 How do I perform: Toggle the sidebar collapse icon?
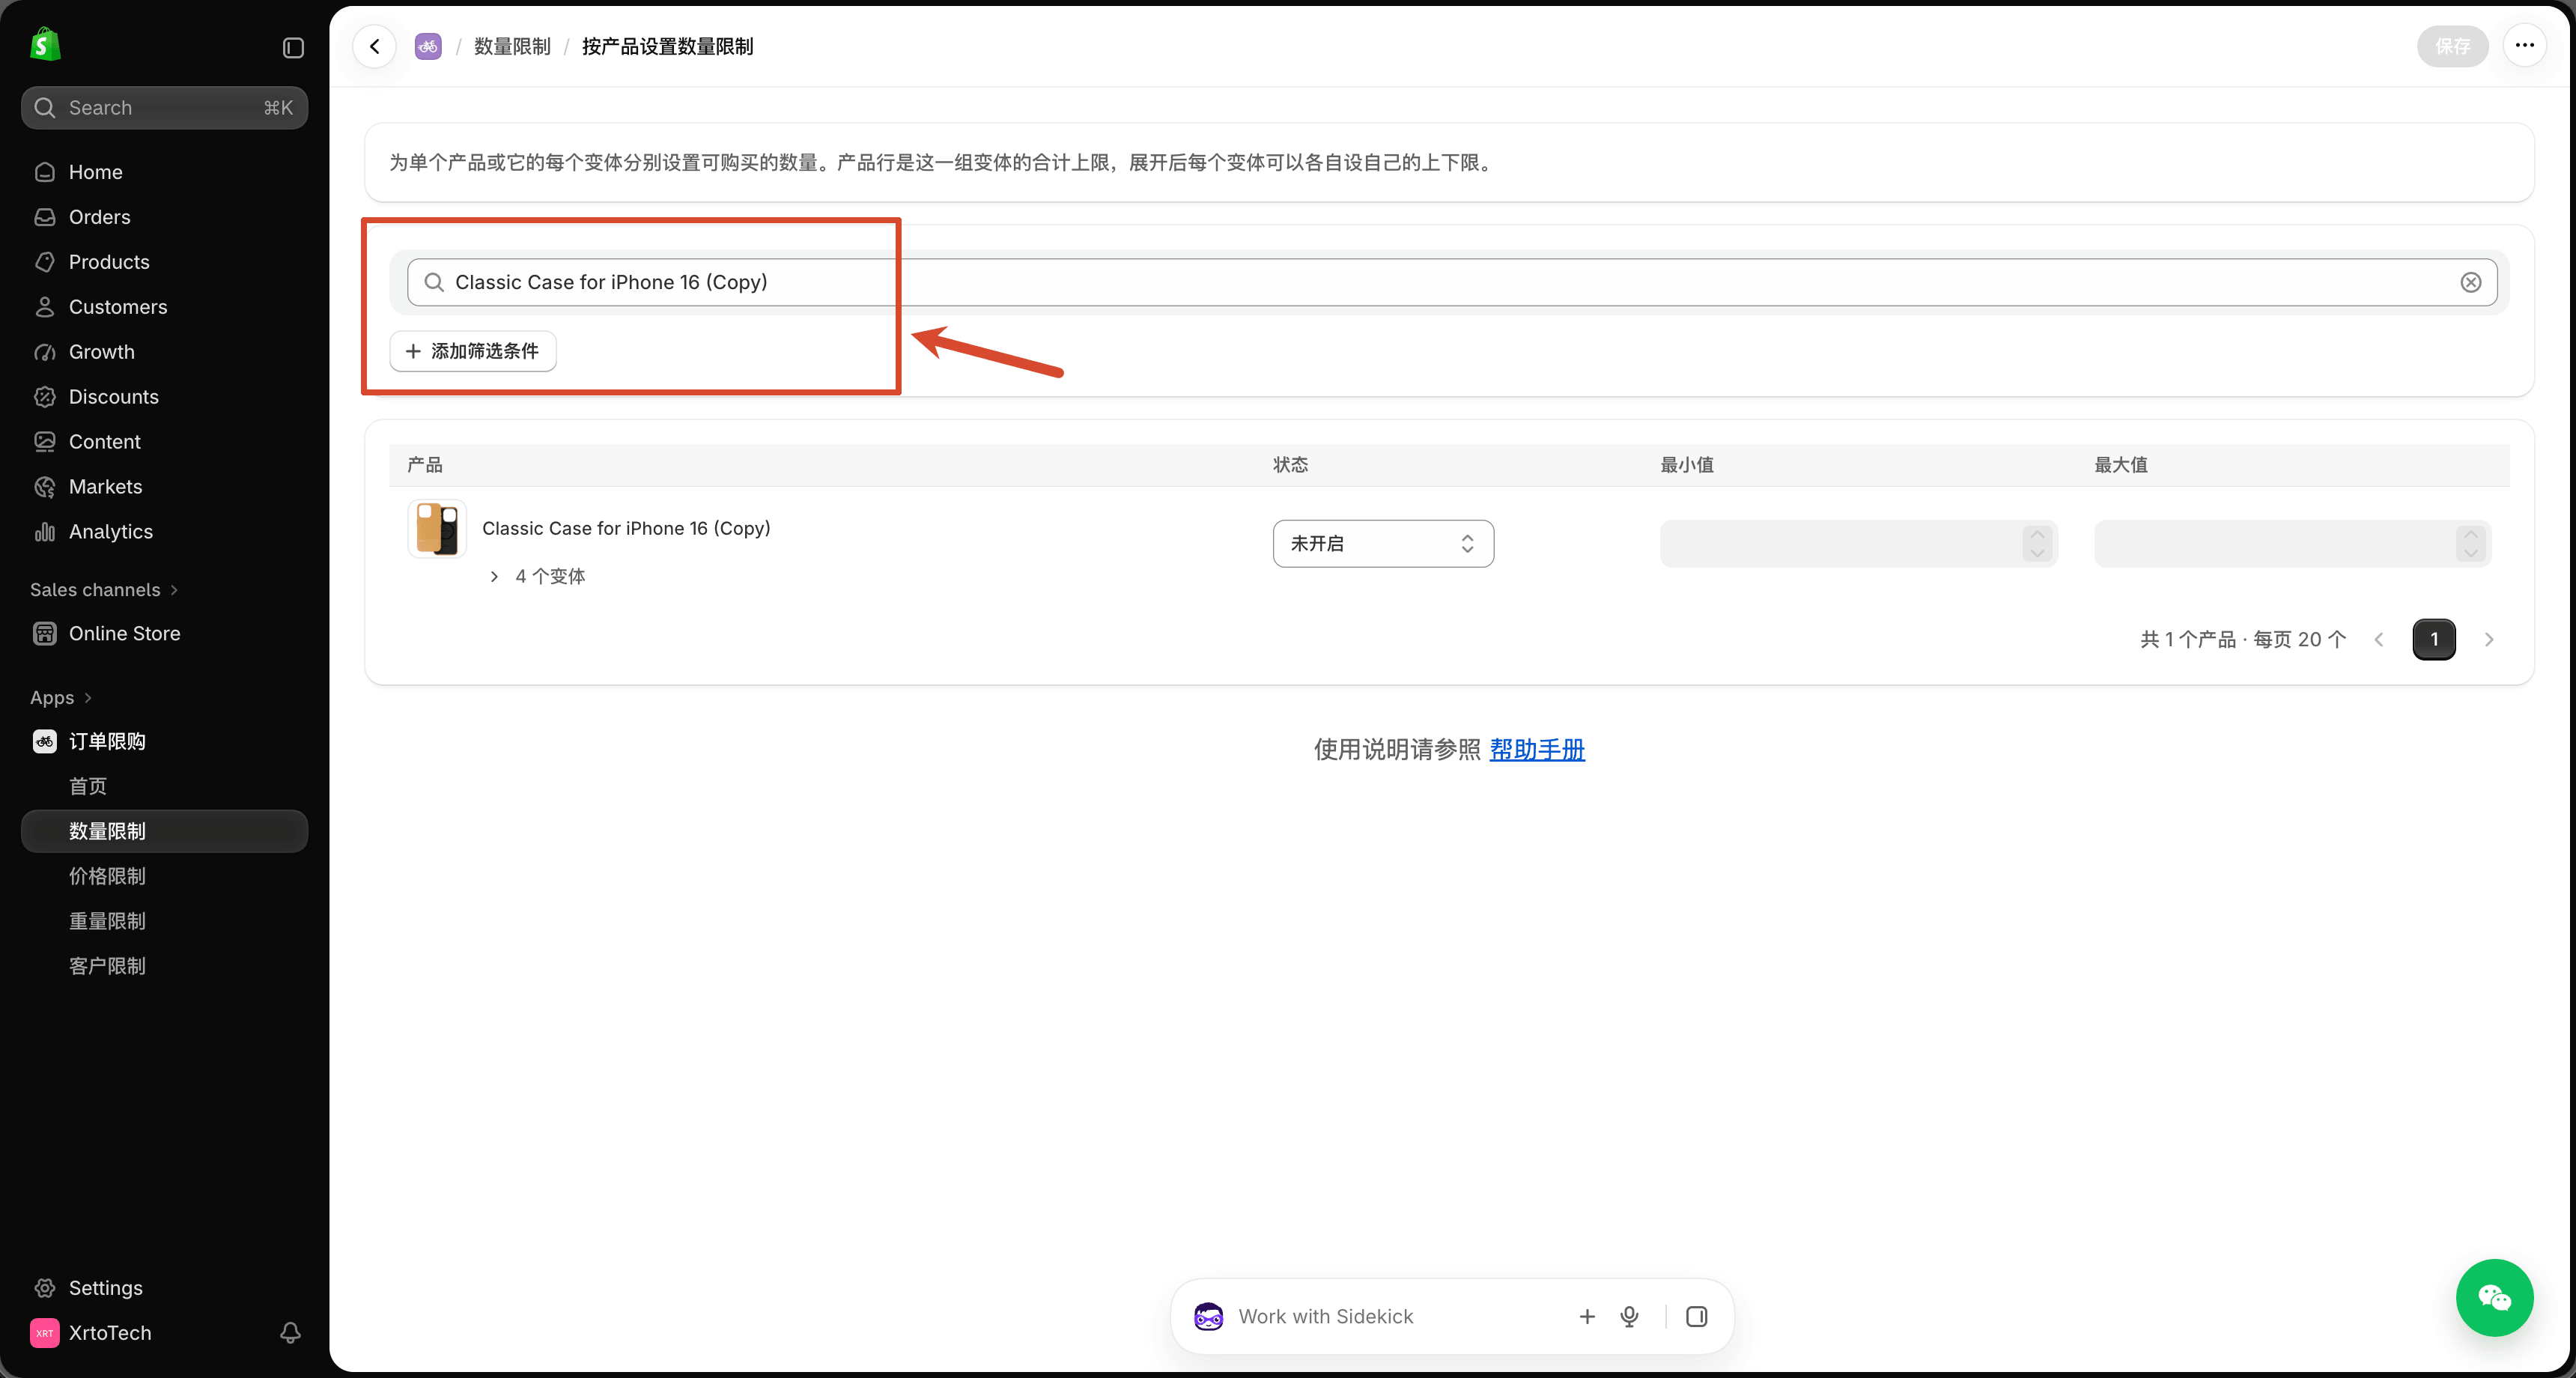293,48
